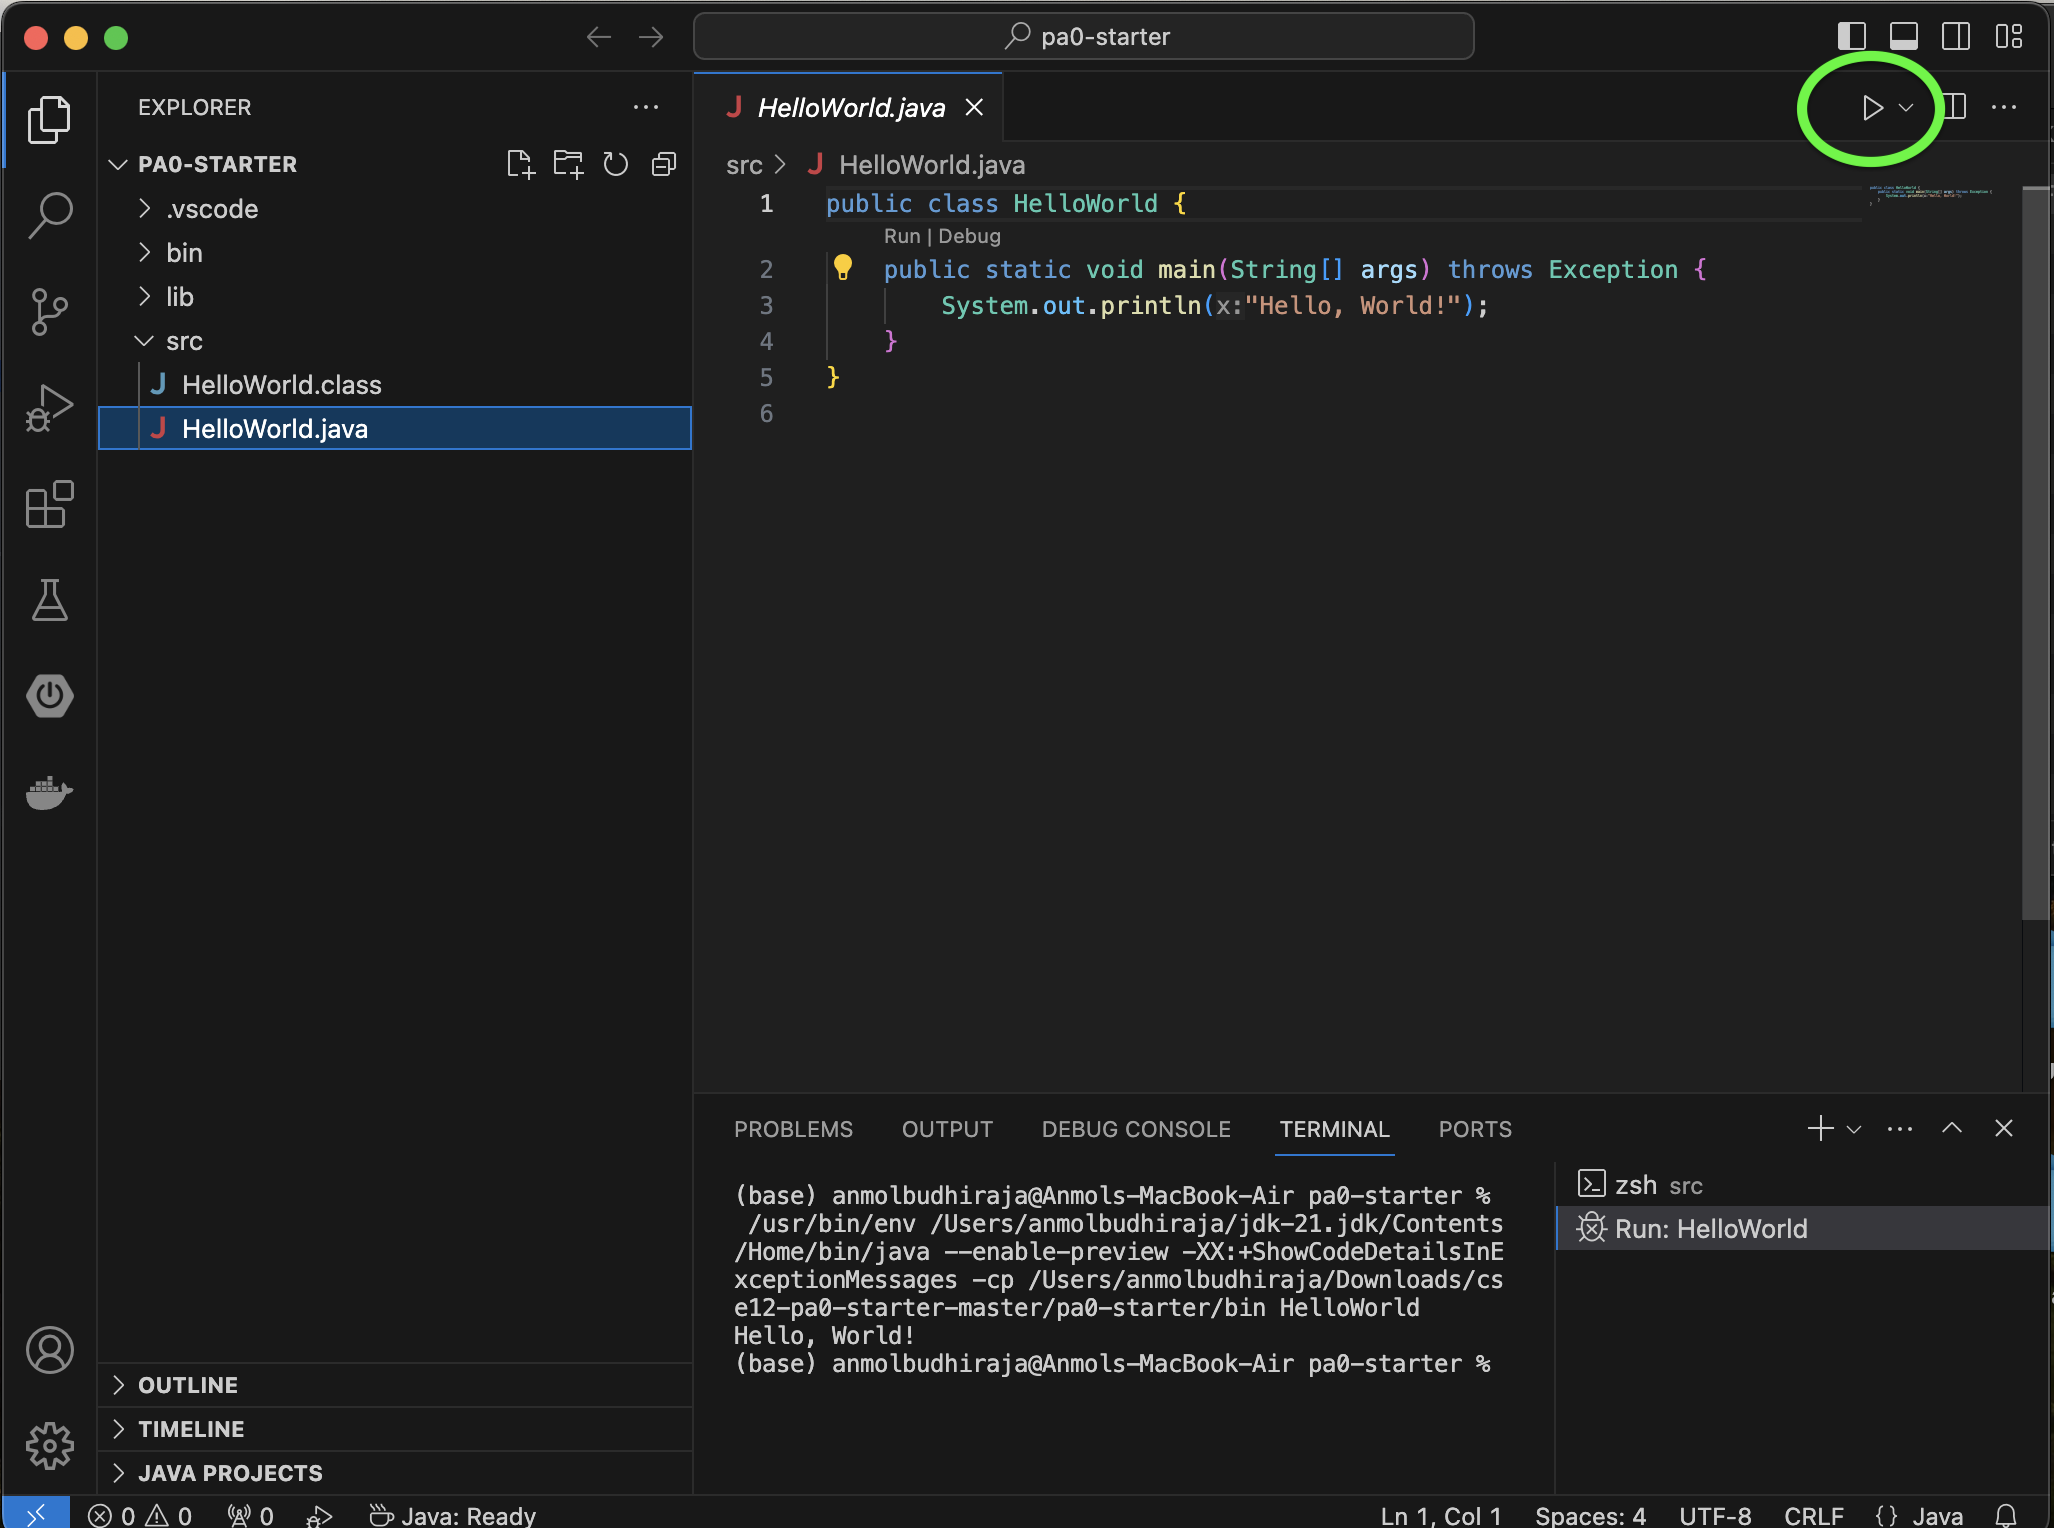
Task: Collapse the src folder
Action: pyautogui.click(x=394, y=341)
